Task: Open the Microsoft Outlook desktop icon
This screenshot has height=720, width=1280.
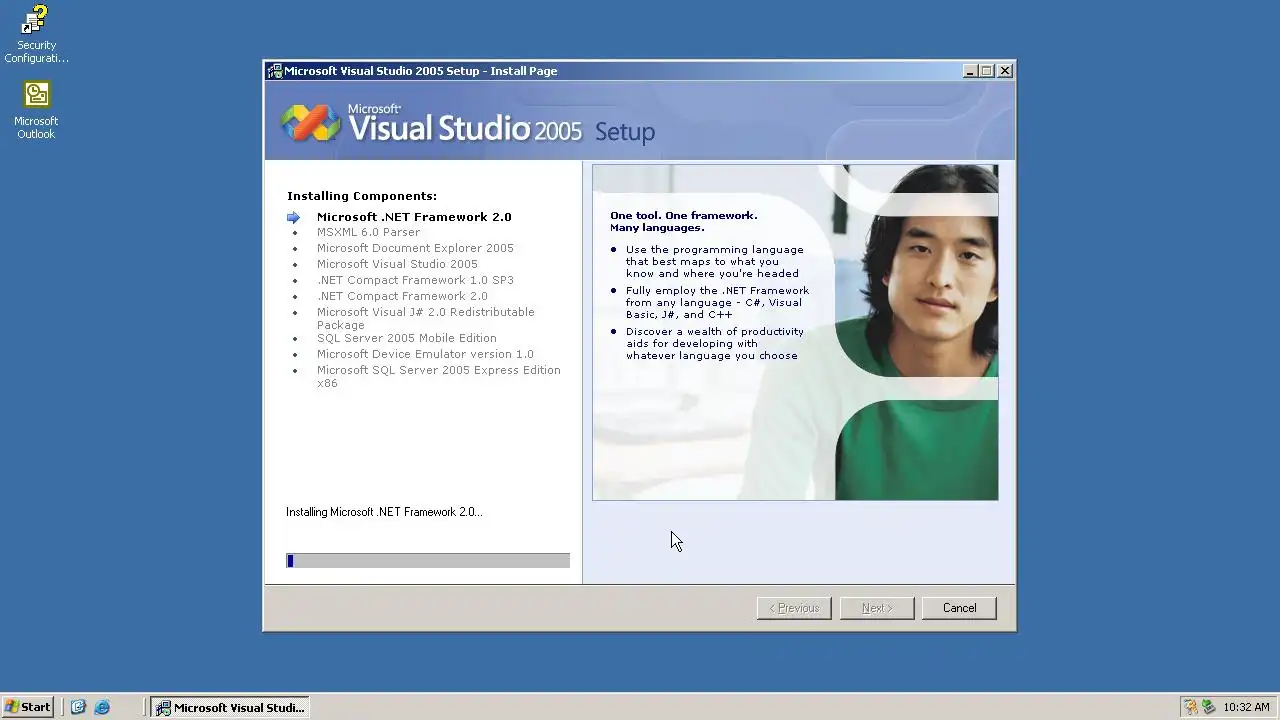Action: click(x=36, y=110)
